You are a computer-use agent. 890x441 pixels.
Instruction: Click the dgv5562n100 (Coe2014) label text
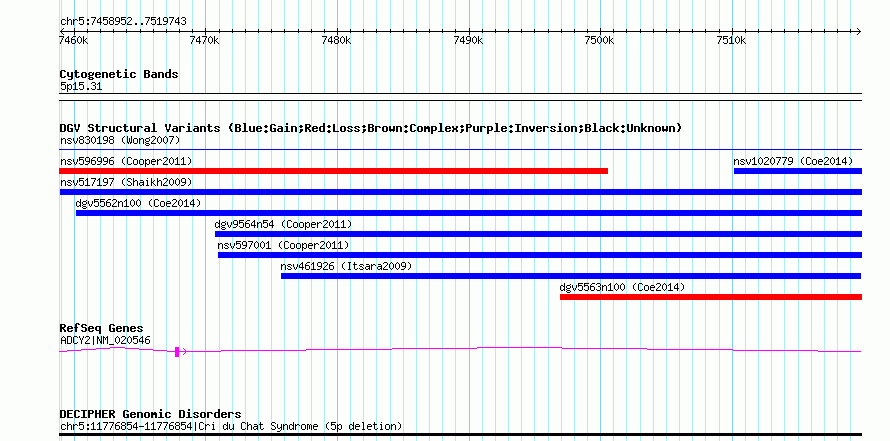138,203
